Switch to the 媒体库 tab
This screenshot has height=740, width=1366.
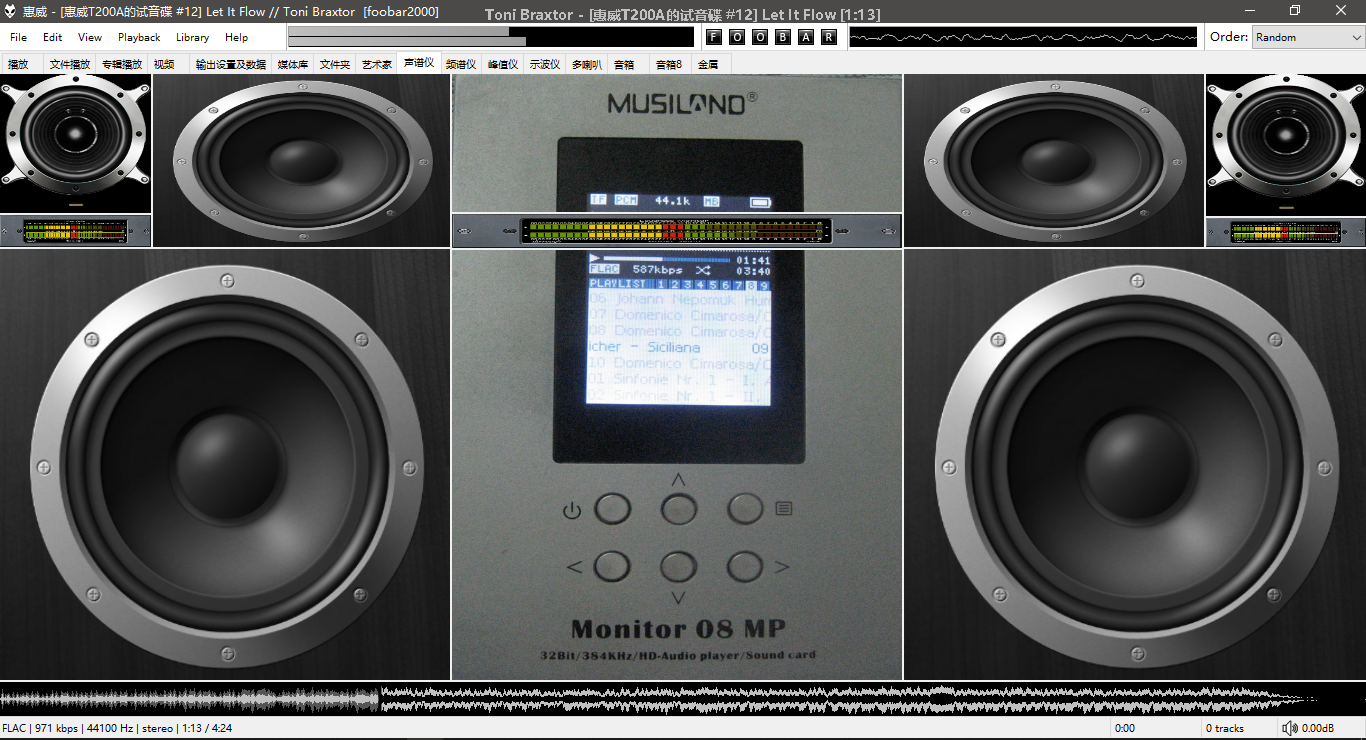293,64
